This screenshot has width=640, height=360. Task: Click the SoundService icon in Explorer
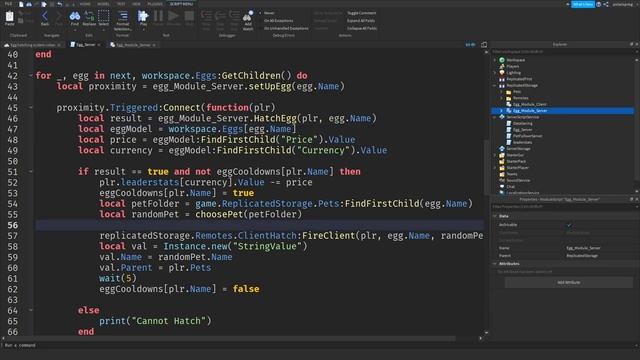pyautogui.click(x=502, y=180)
